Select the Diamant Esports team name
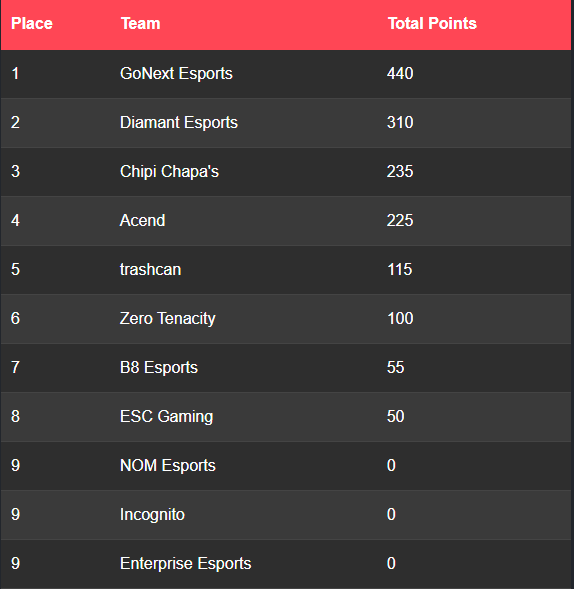The image size is (574, 589). pos(179,122)
